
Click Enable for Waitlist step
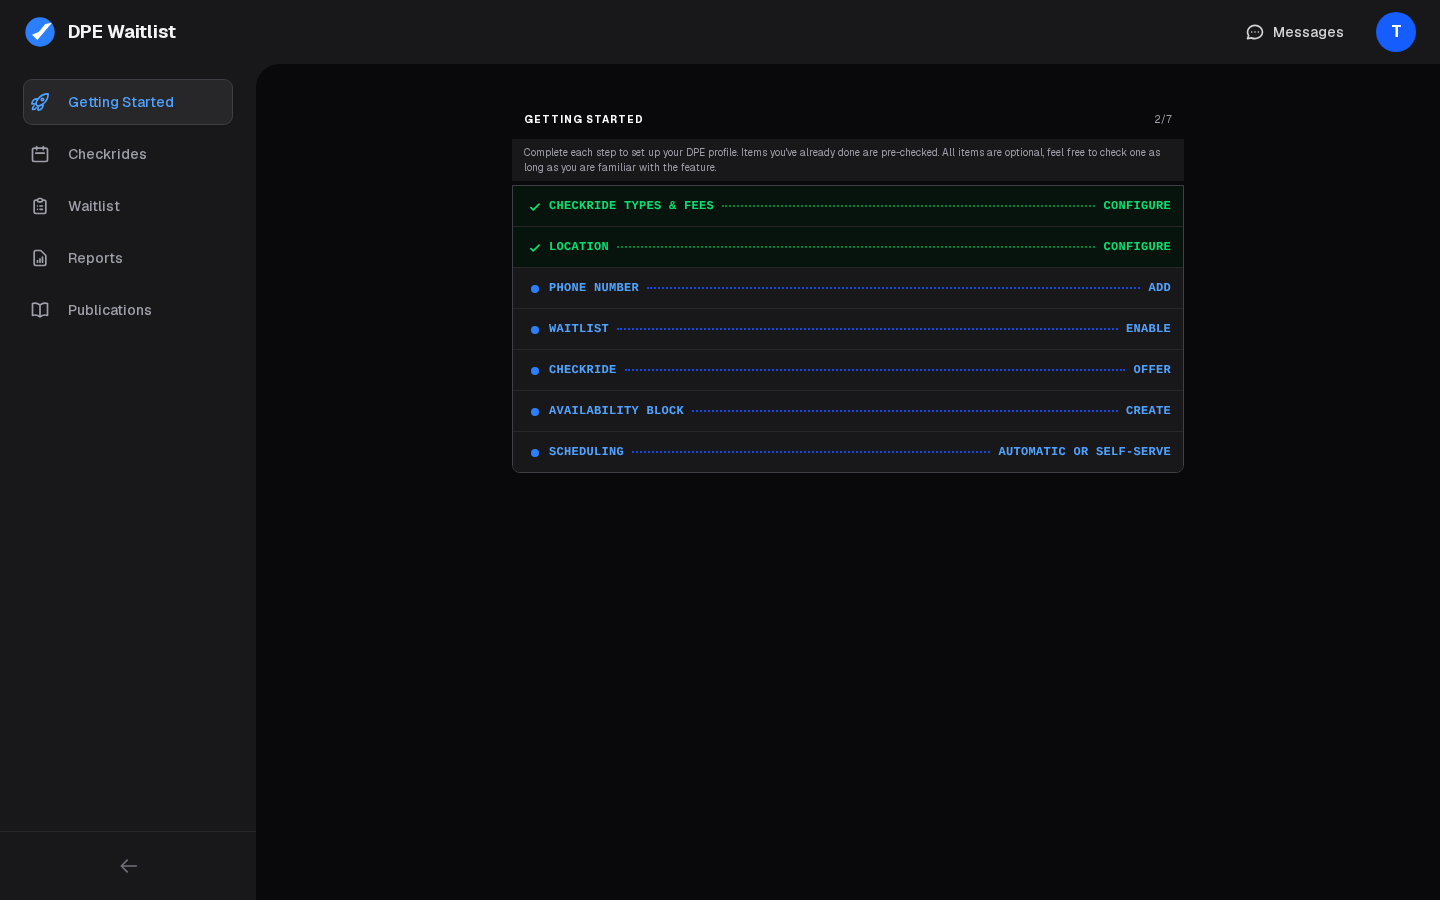click(x=1148, y=329)
